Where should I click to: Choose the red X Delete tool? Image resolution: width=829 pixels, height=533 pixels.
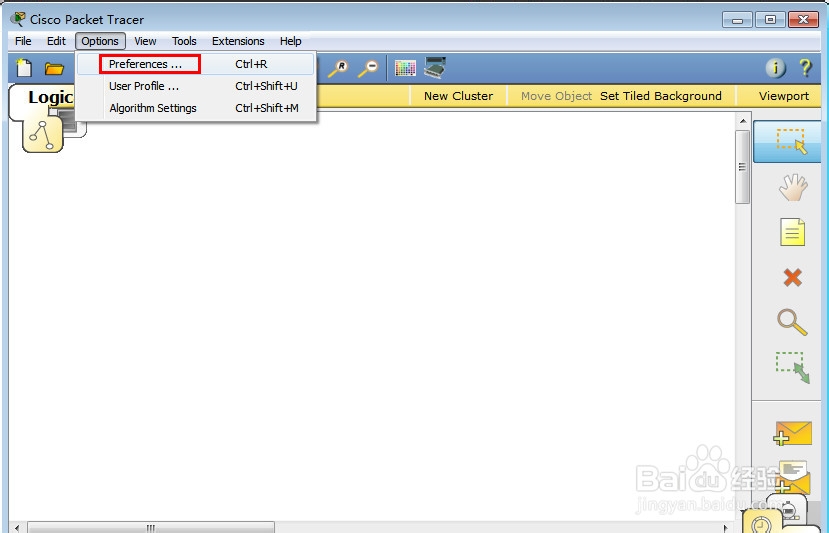(x=792, y=278)
